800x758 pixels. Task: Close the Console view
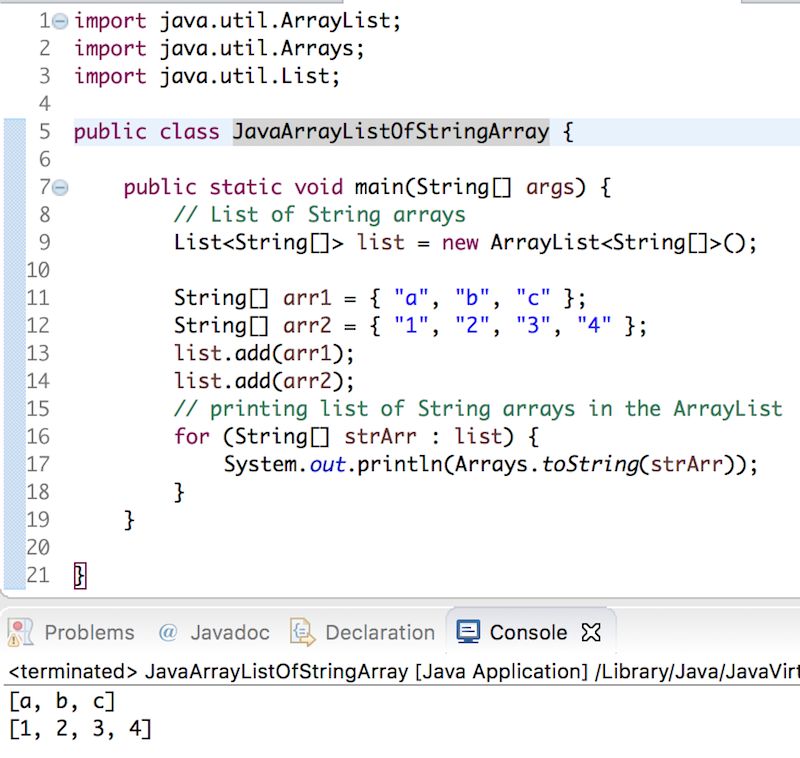click(590, 632)
